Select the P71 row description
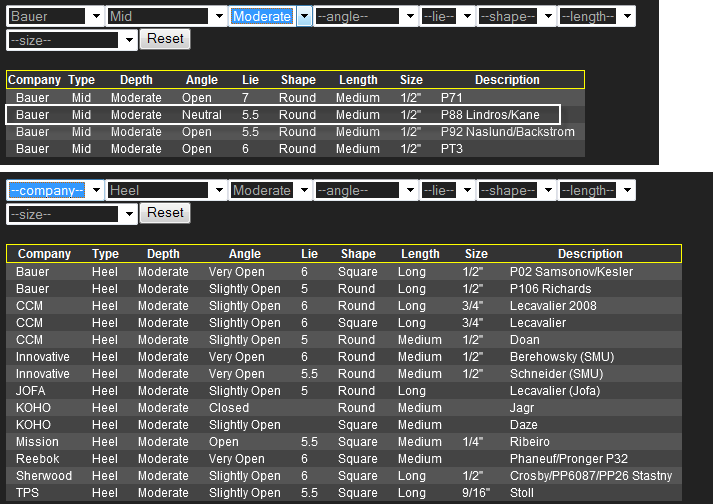The image size is (713, 504). 452,98
